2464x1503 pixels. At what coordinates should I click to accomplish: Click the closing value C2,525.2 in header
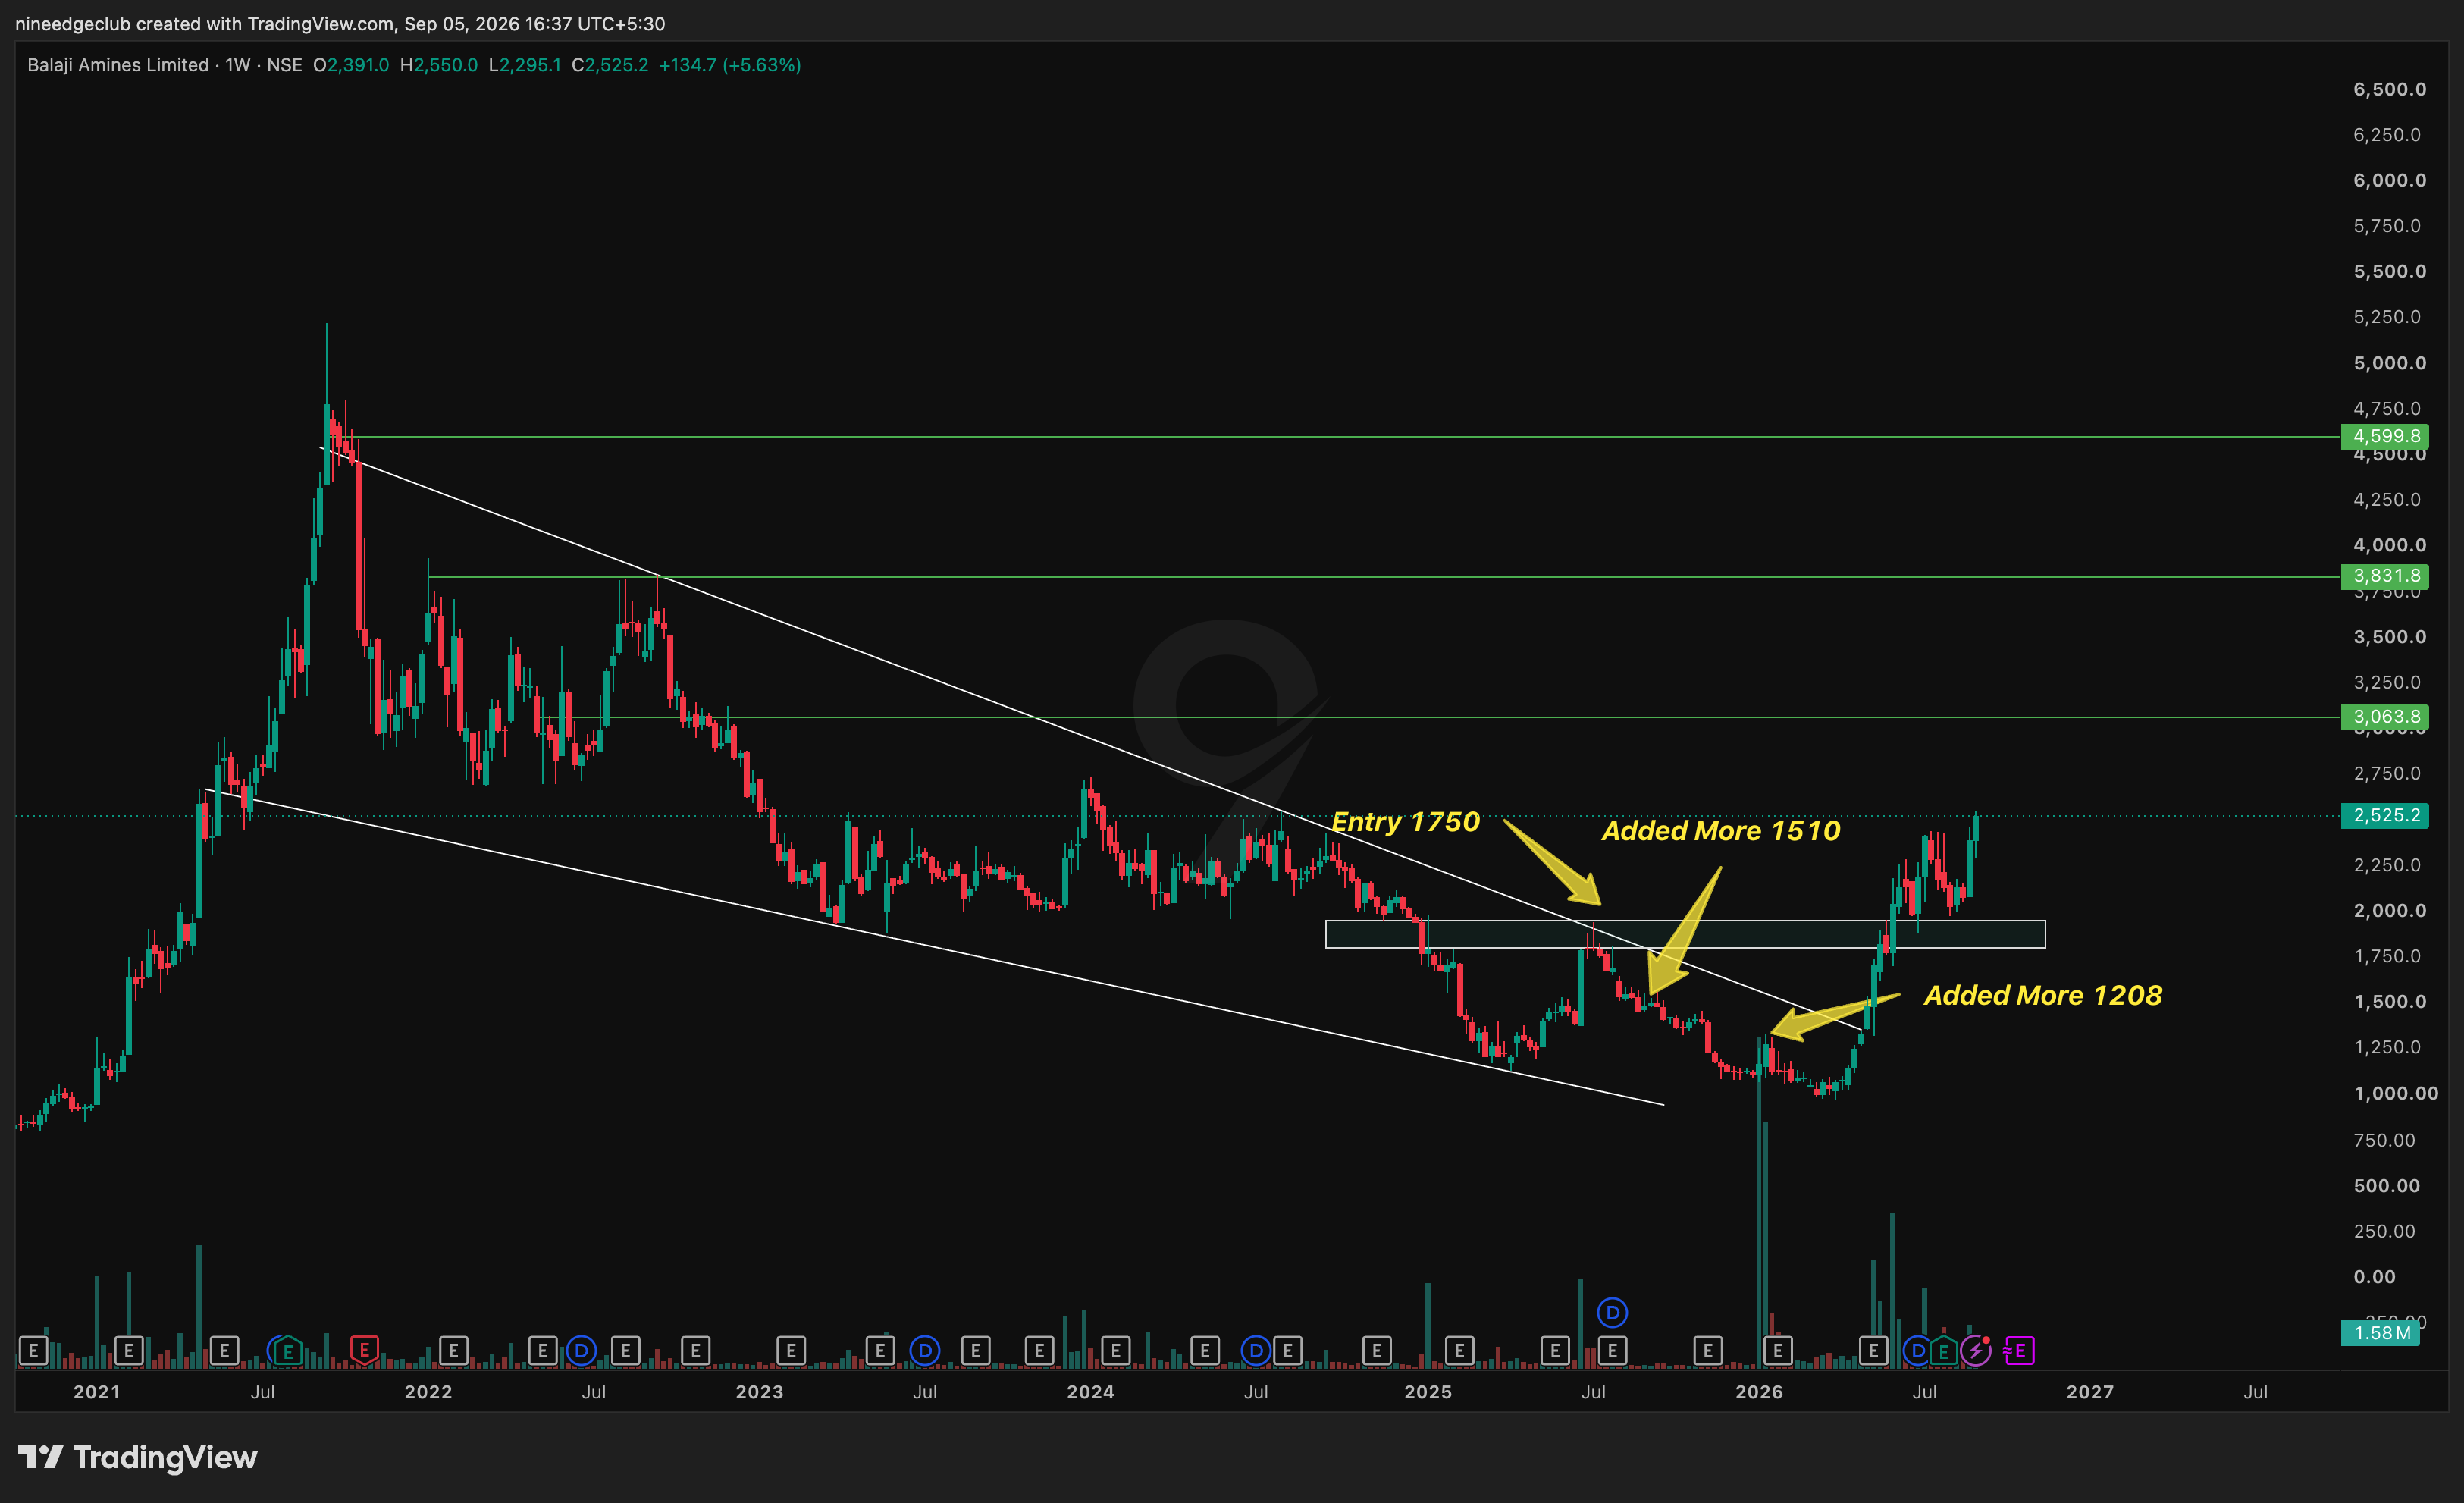click(x=610, y=65)
